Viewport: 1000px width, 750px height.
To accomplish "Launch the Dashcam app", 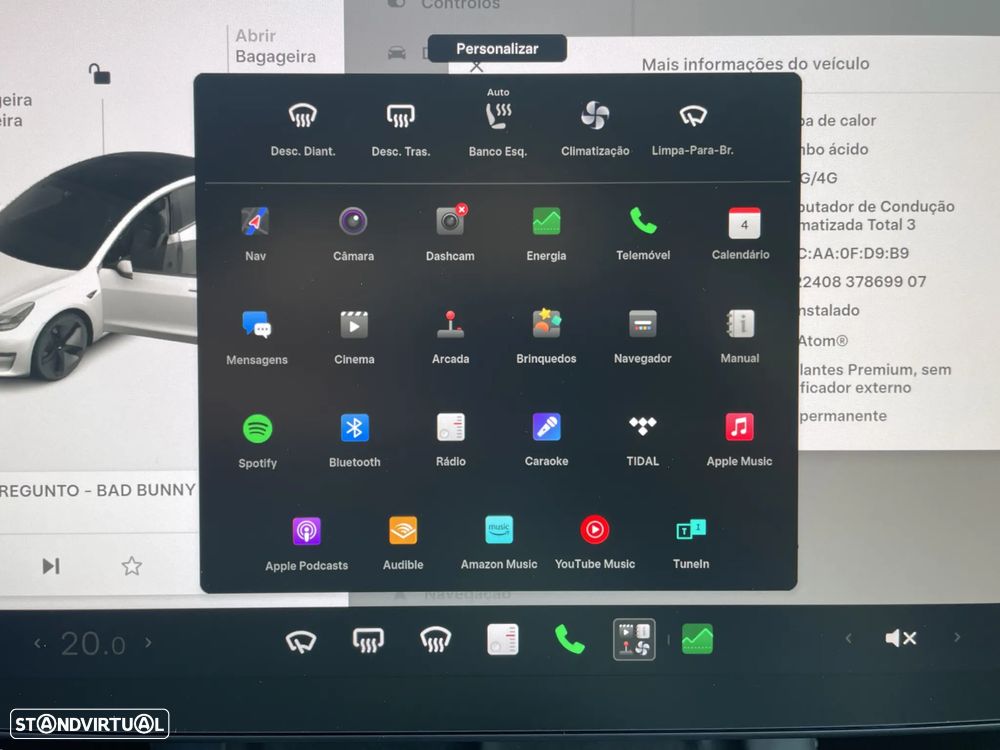I will [x=450, y=233].
